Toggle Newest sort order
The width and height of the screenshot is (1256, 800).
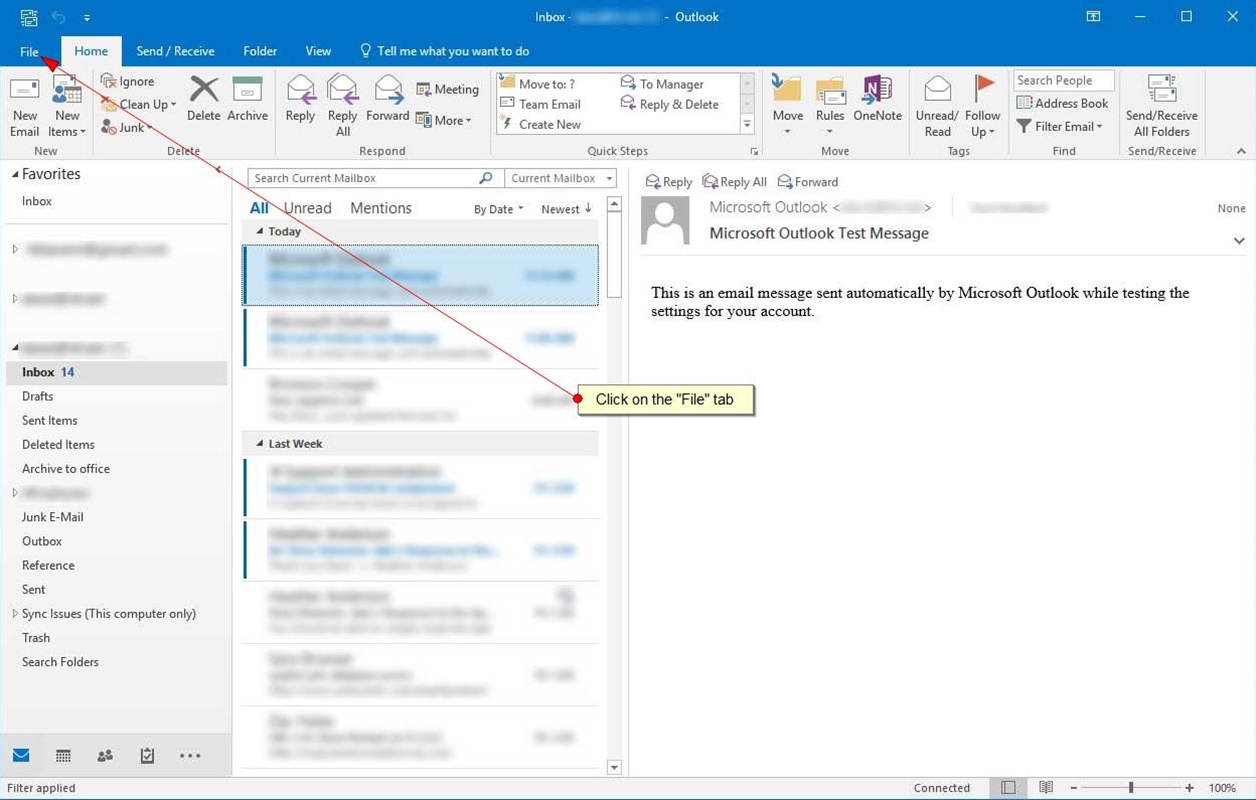567,209
